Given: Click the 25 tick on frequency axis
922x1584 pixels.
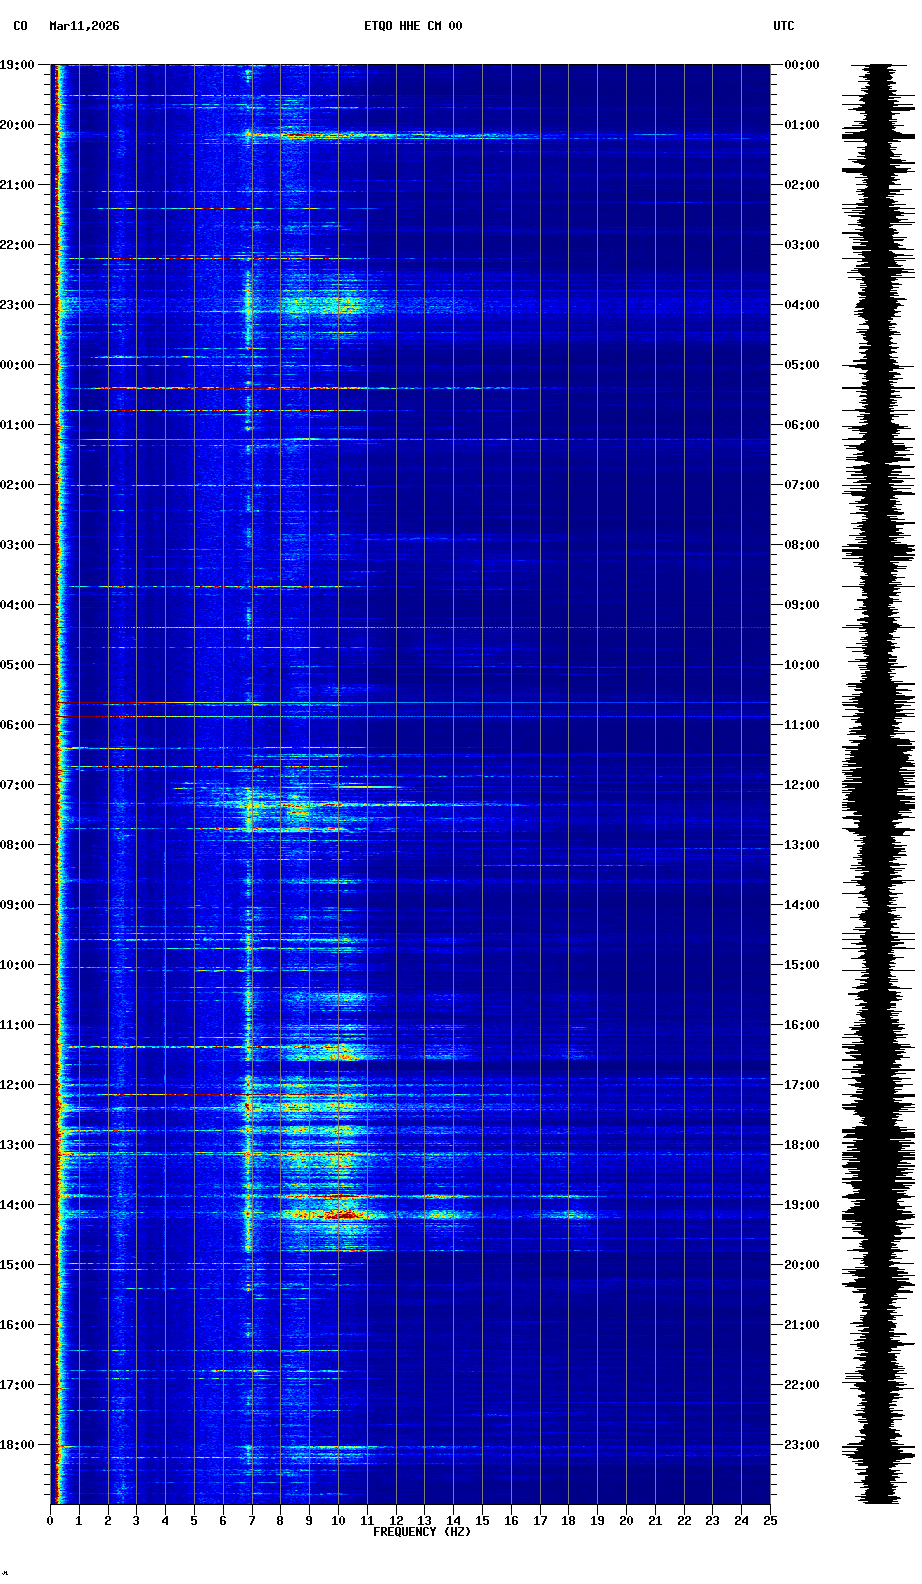Looking at the screenshot, I should point(770,1521).
